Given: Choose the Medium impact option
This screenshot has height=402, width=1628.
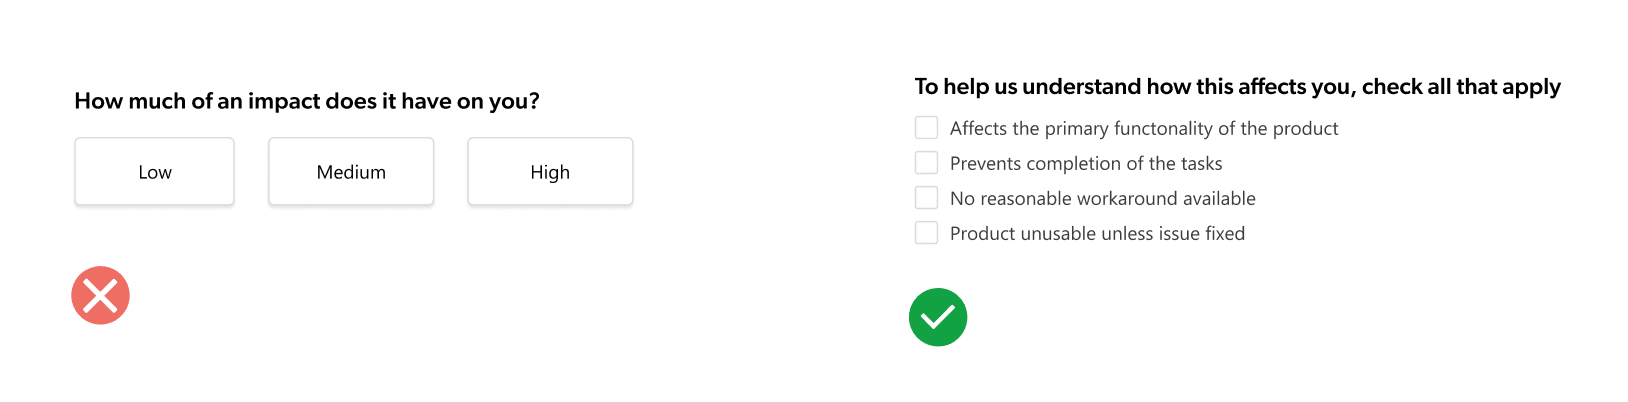Looking at the screenshot, I should click(351, 172).
